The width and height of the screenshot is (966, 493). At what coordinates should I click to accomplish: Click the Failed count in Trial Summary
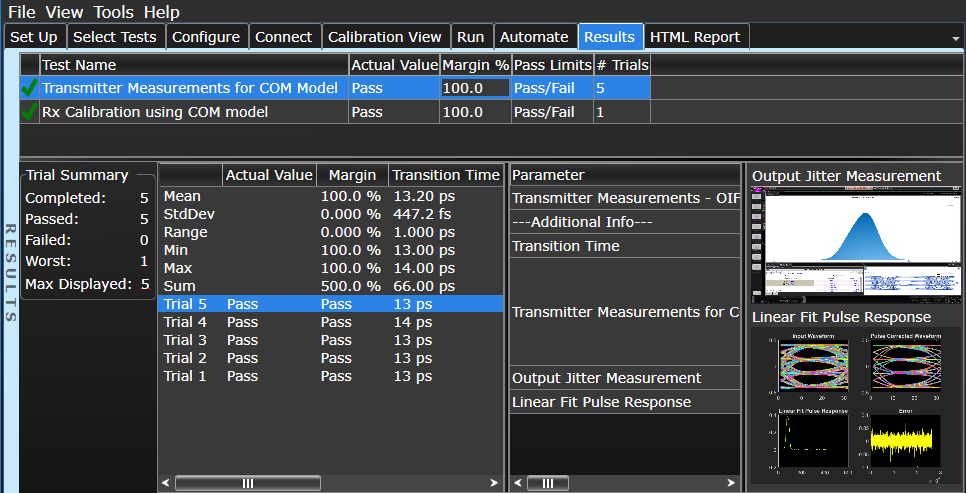click(x=144, y=240)
